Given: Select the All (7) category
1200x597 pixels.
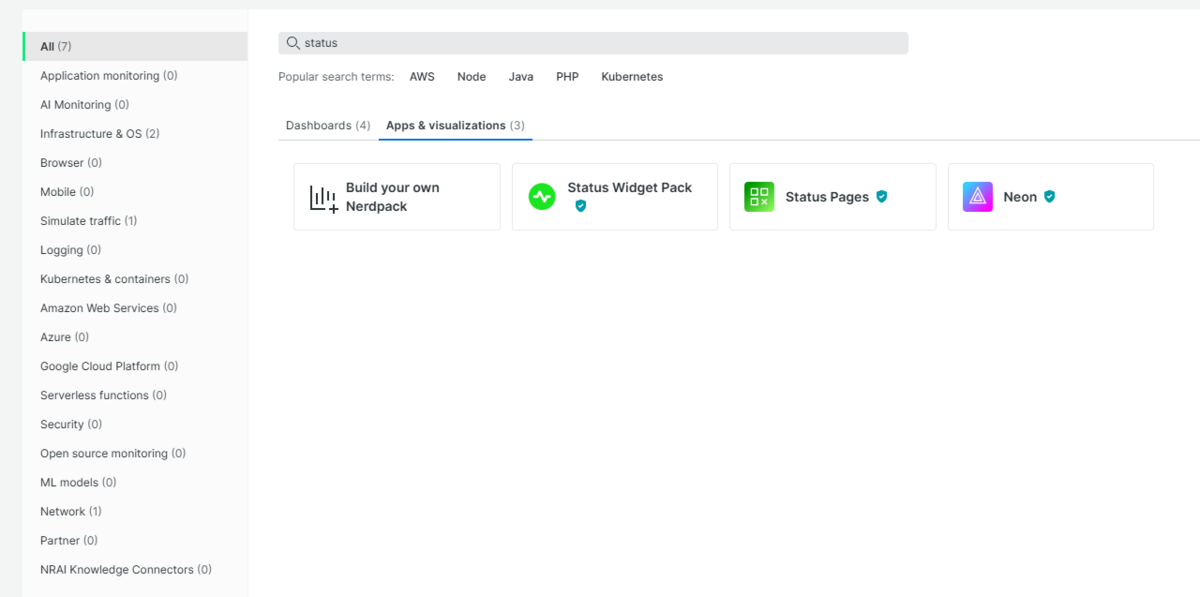Looking at the screenshot, I should [x=135, y=46].
